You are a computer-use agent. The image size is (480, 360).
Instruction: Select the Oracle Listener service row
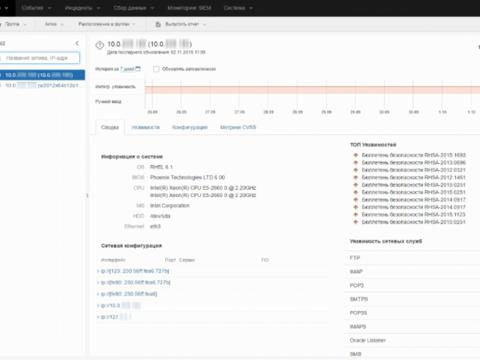[x=412, y=340]
